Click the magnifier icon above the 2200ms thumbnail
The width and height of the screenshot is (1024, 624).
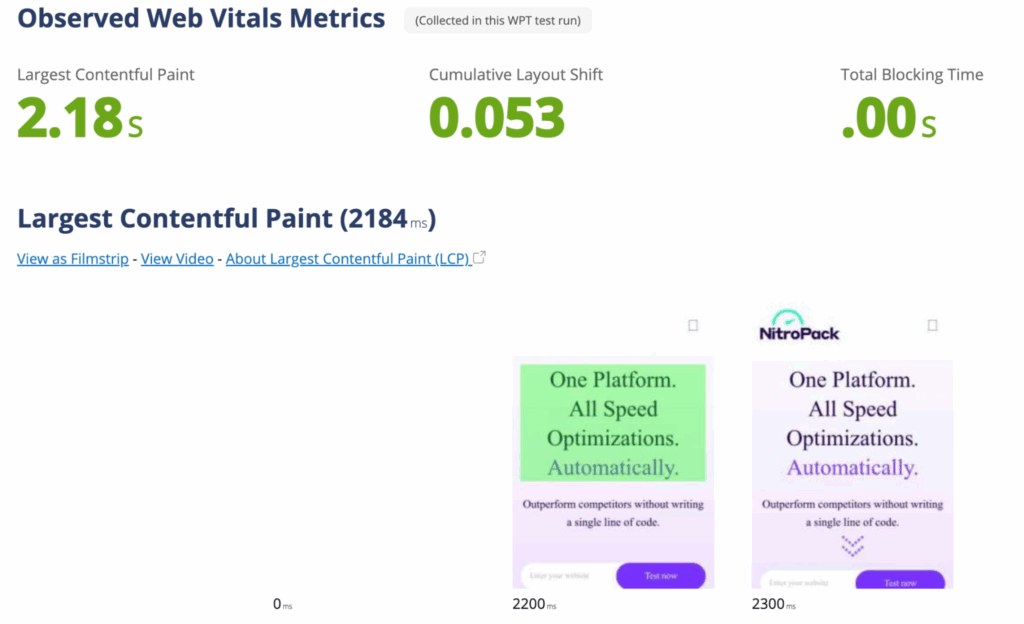693,325
